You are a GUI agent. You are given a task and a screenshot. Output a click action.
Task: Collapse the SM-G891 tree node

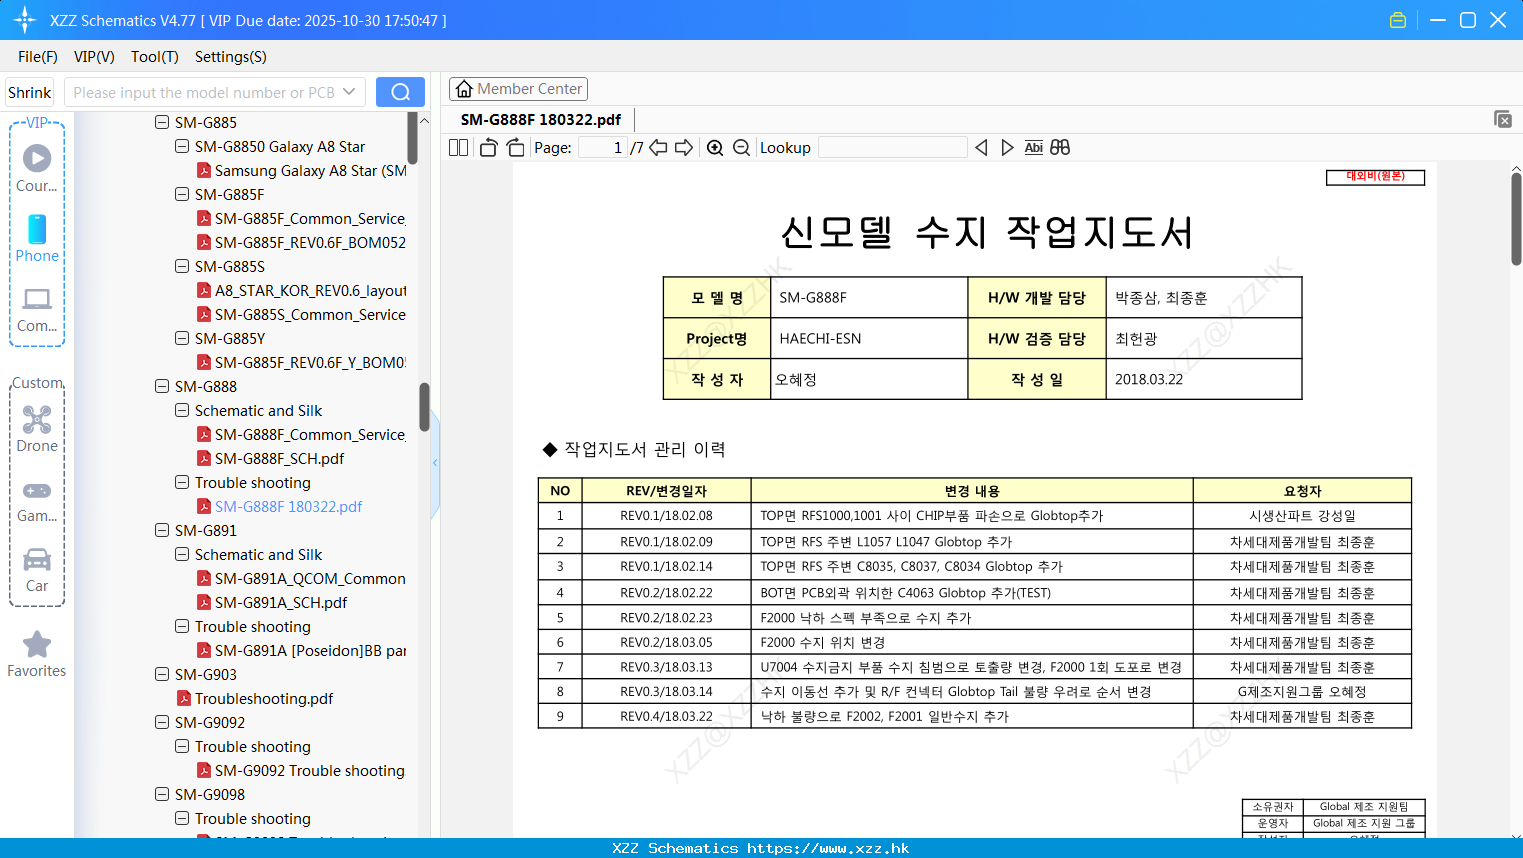pyautogui.click(x=162, y=530)
